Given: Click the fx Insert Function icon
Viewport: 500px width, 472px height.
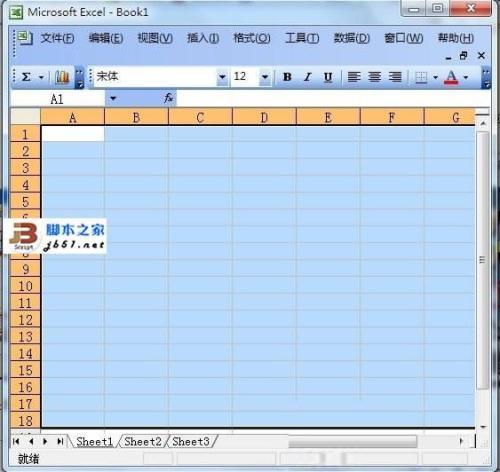Looking at the screenshot, I should pyautogui.click(x=169, y=98).
